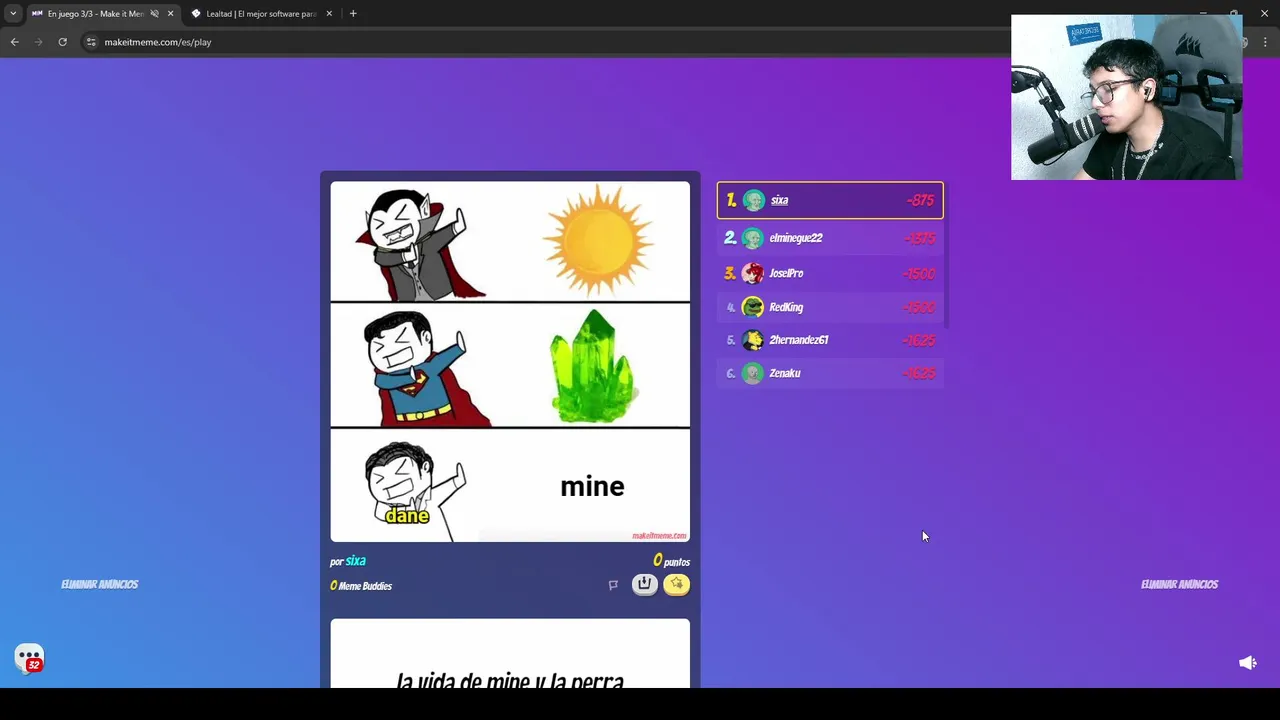This screenshot has height=720, width=1280.
Task: Select player RedKing in the ranking
Action: pos(830,307)
